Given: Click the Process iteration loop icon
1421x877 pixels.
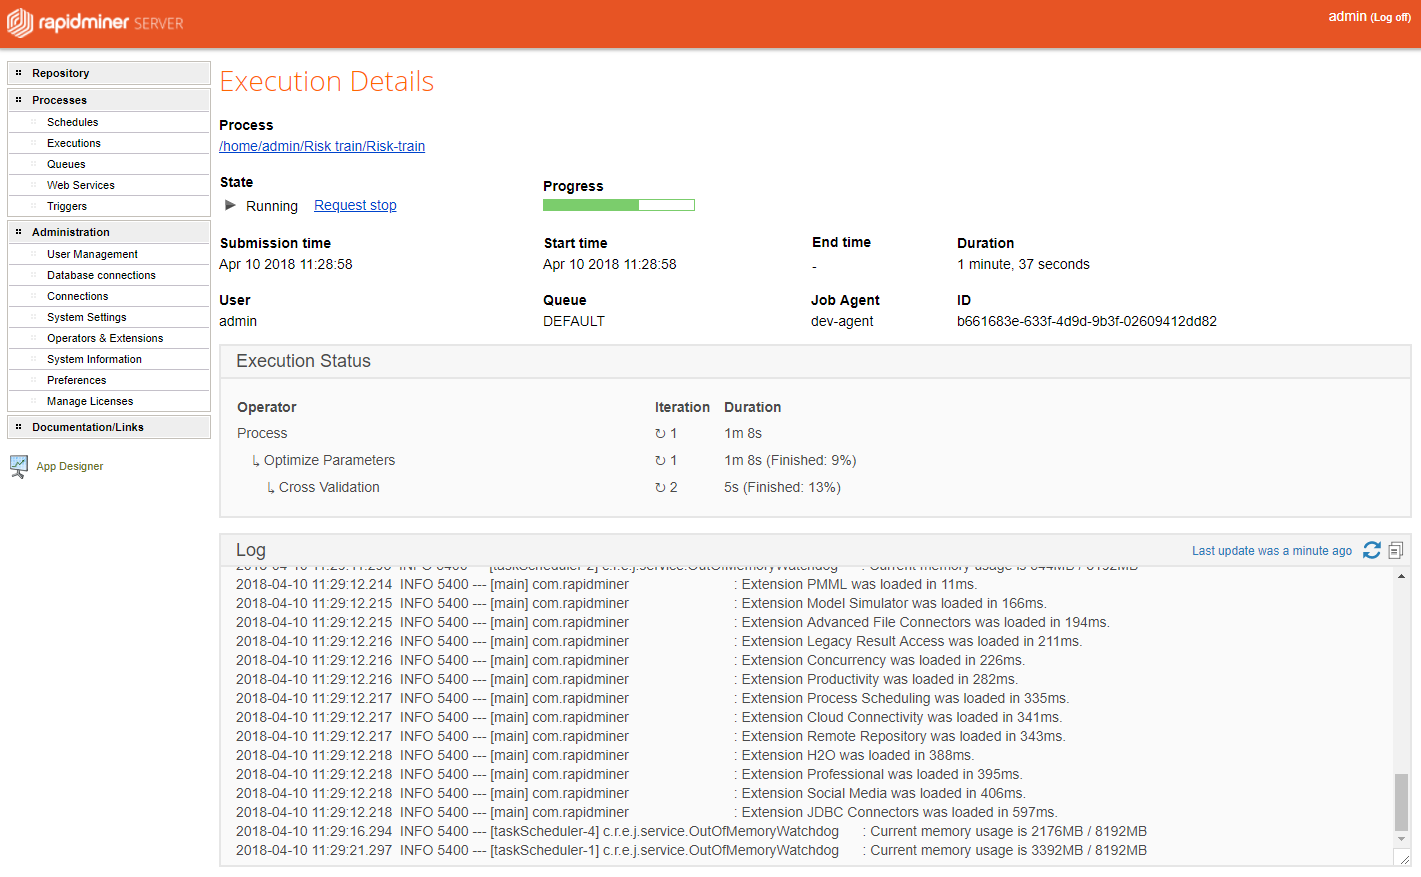Looking at the screenshot, I should 660,434.
